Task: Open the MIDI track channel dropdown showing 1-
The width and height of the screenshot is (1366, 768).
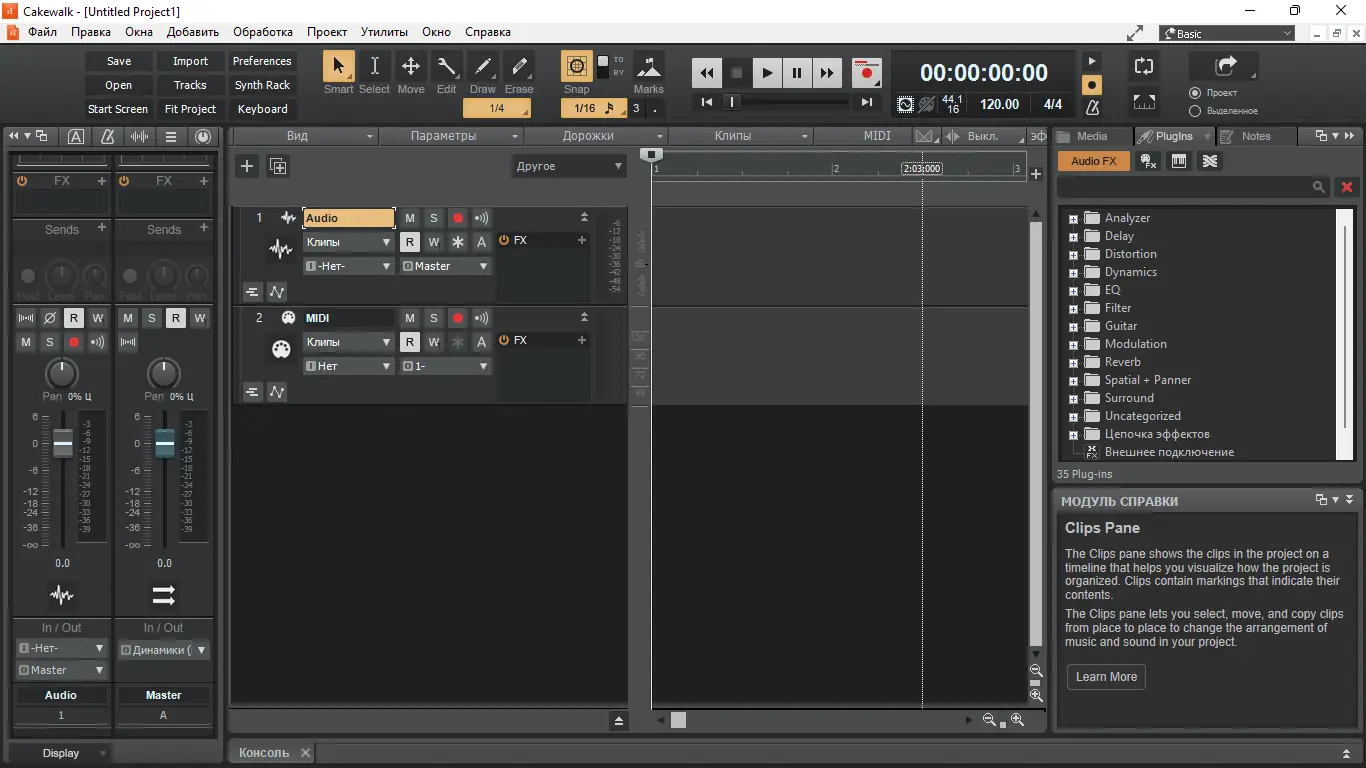Action: click(x=446, y=366)
